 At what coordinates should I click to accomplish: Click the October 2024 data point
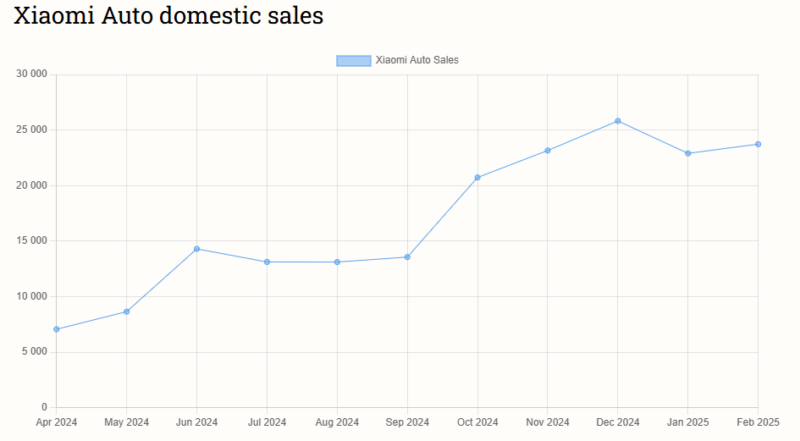coord(478,177)
